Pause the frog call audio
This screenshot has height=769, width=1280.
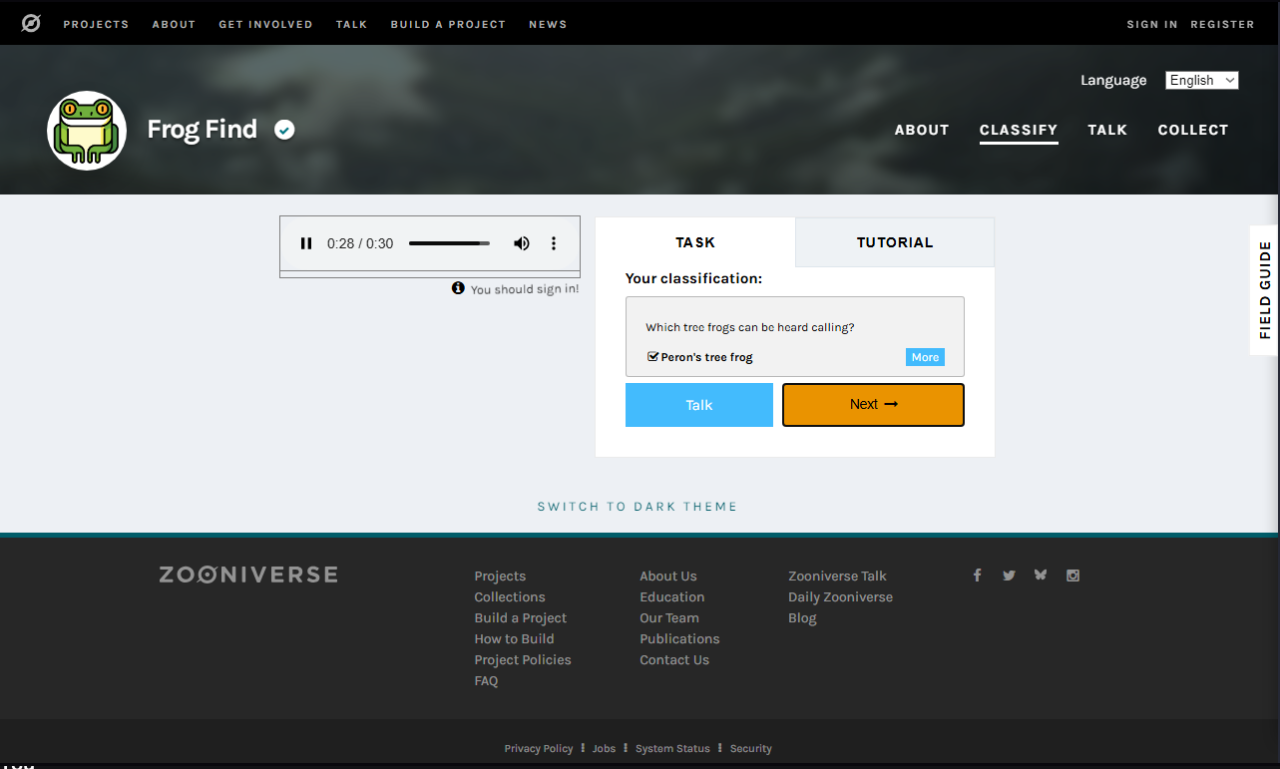(306, 243)
